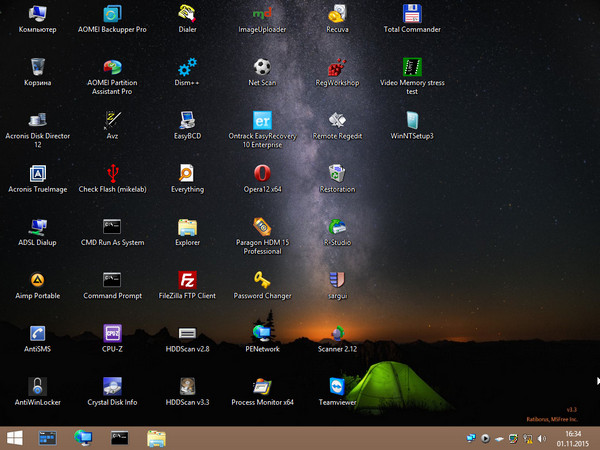Click the Paragon HDM 15 Professional icon
This screenshot has height=450, width=600.
(x=262, y=227)
